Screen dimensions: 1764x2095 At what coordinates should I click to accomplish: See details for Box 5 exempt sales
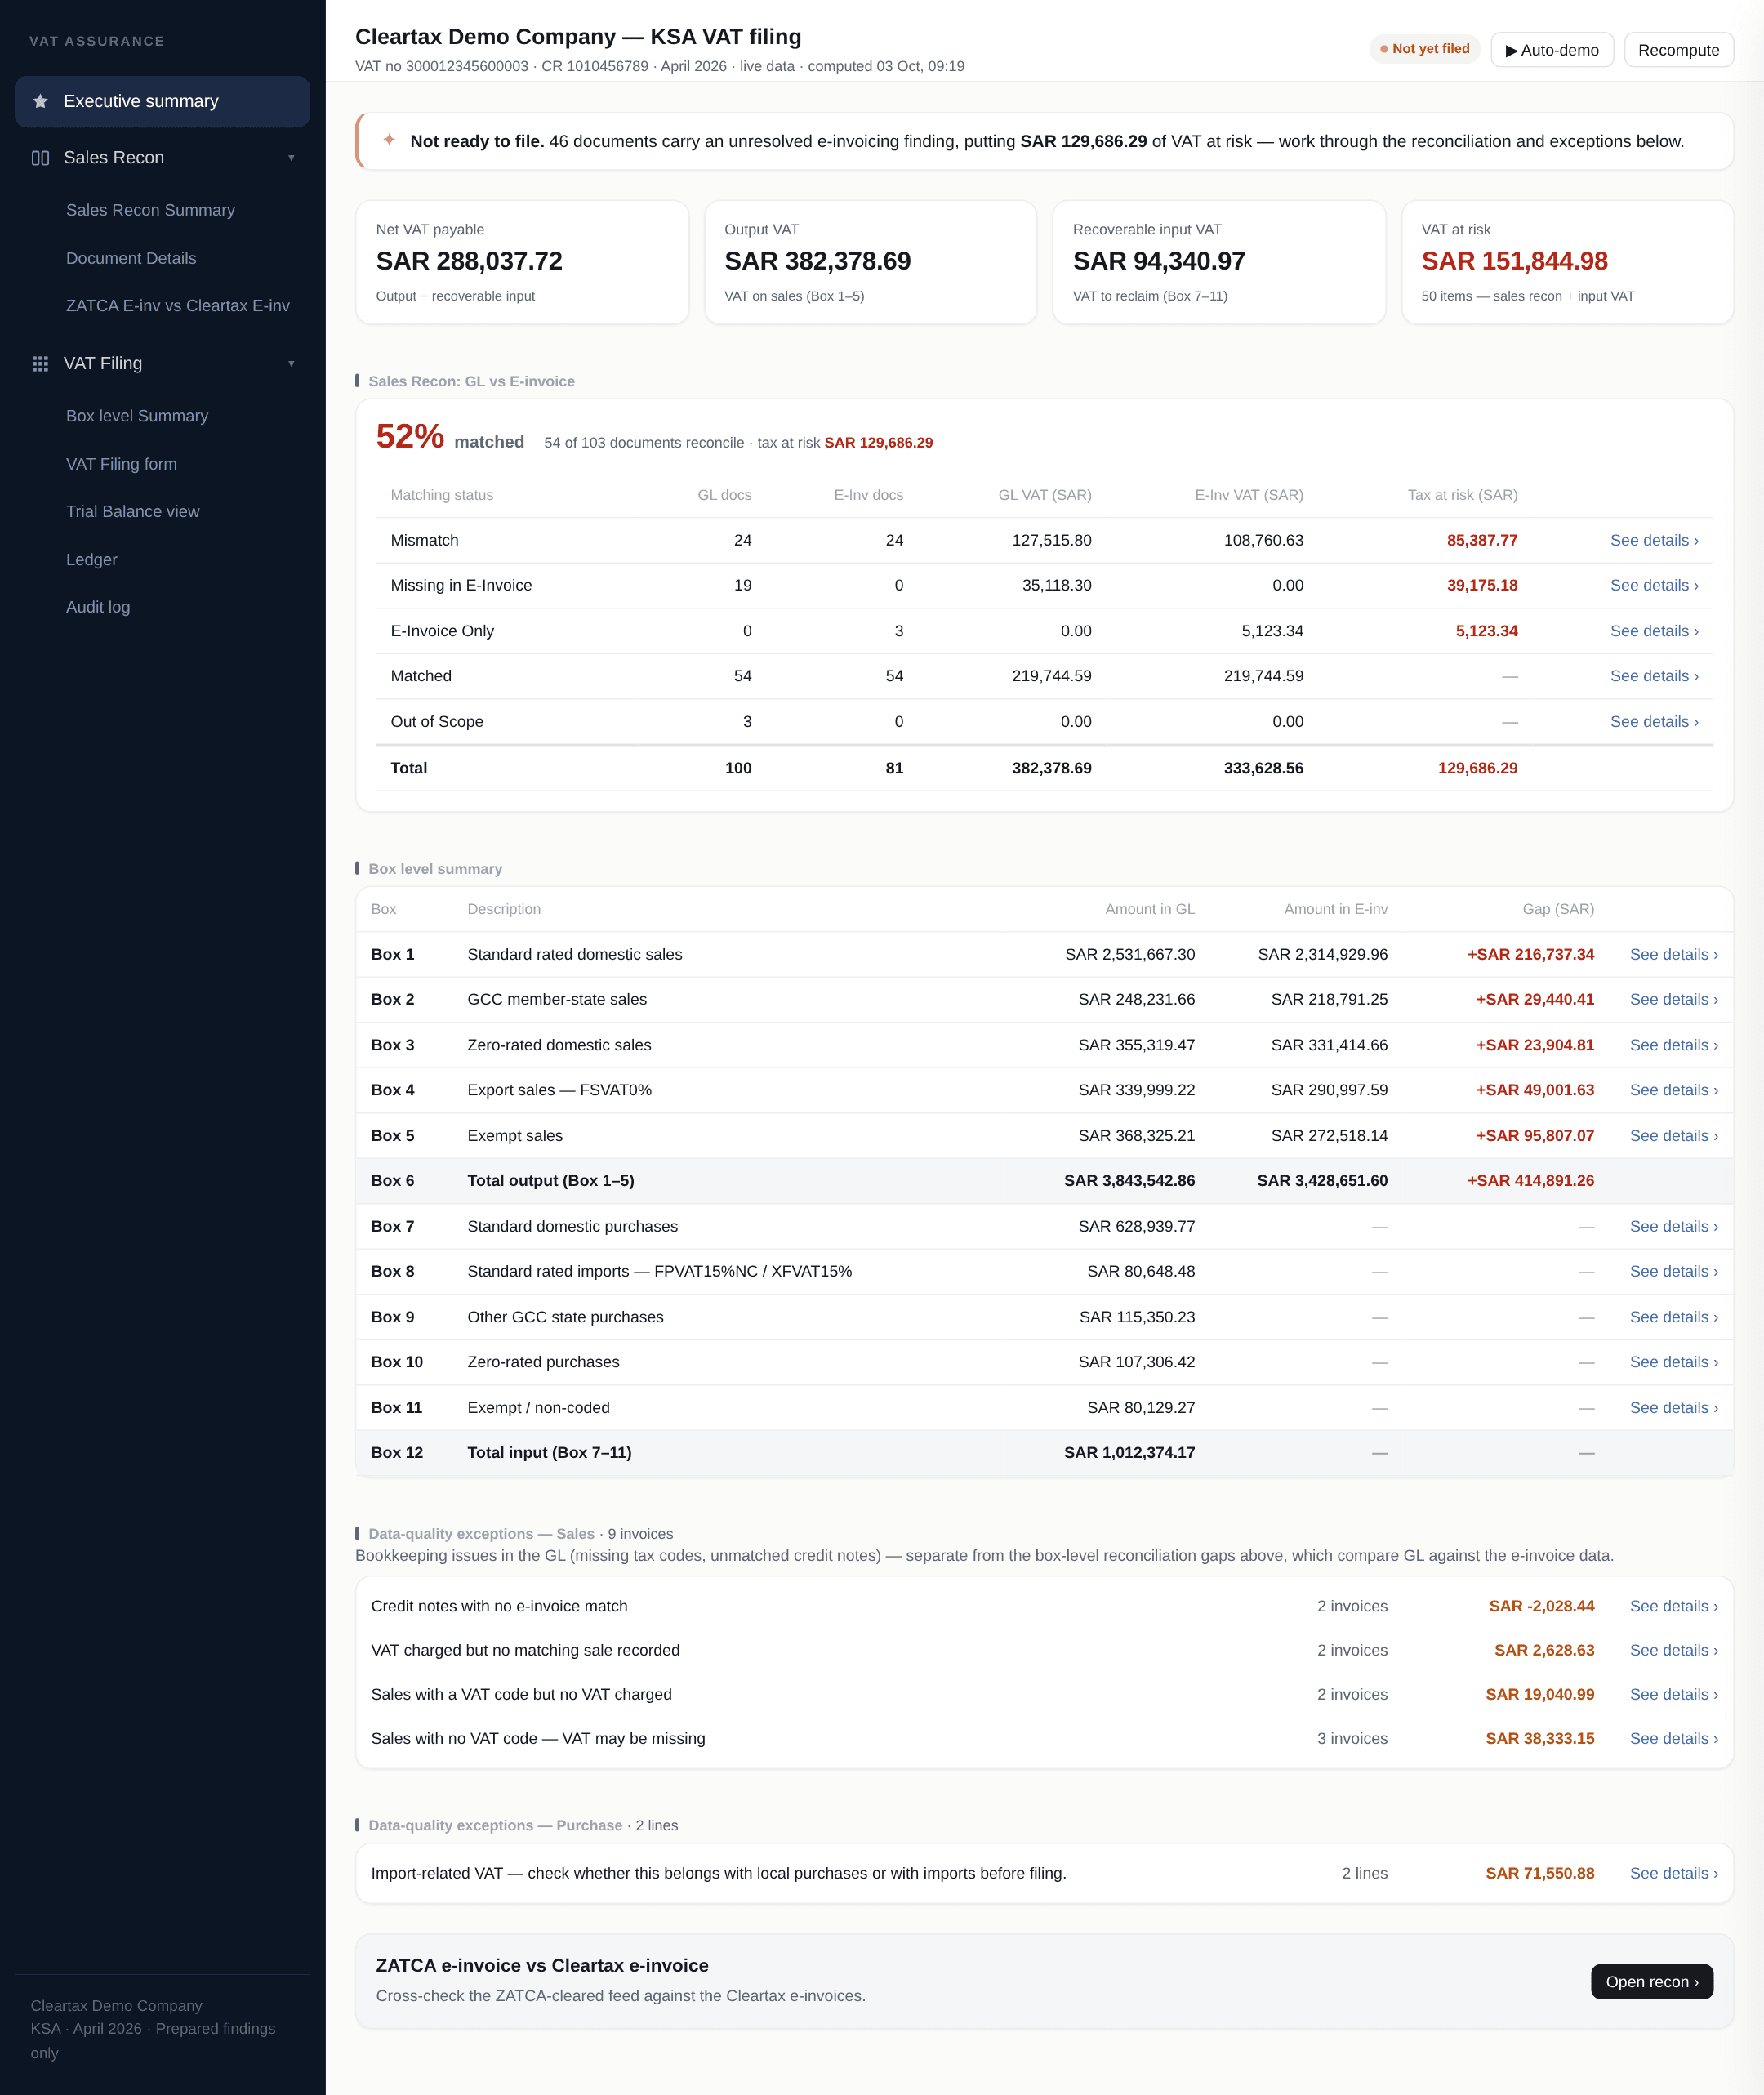(x=1673, y=1136)
